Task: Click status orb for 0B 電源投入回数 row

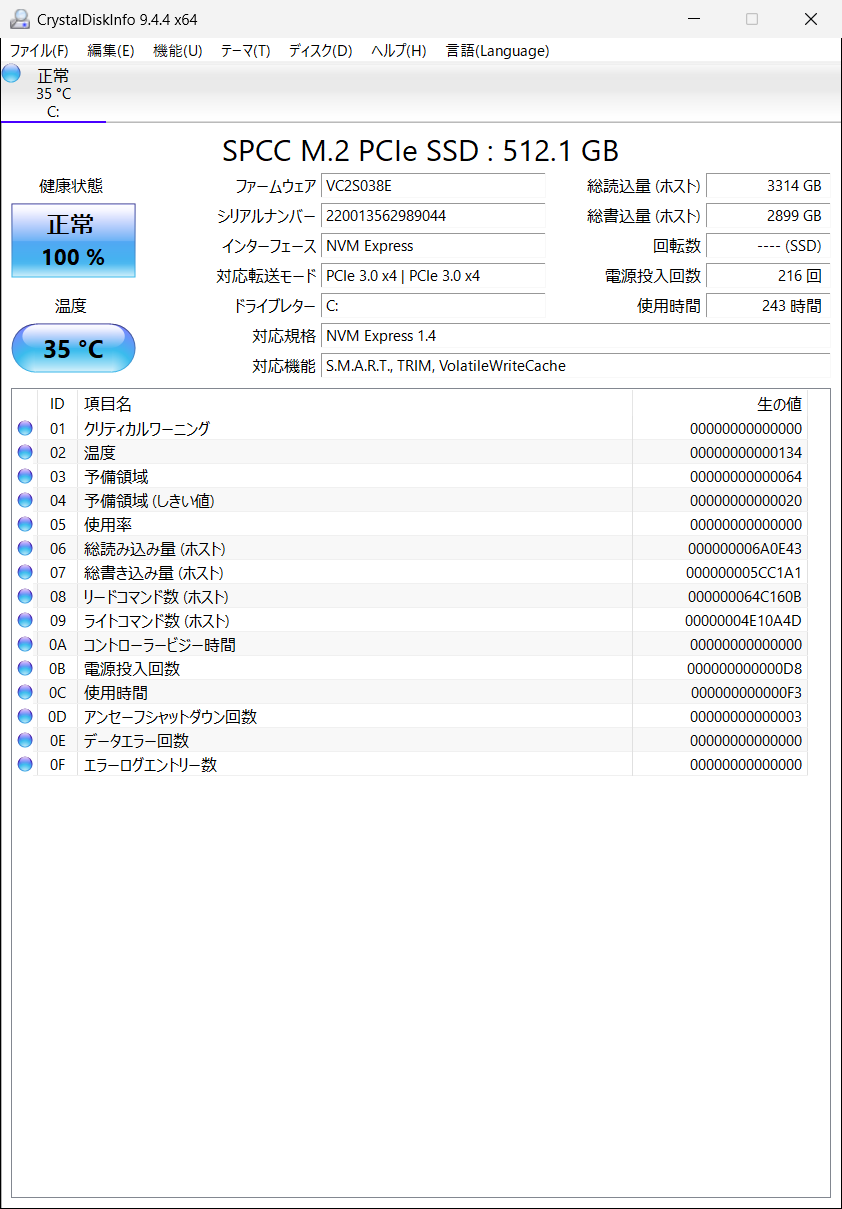Action: click(25, 669)
